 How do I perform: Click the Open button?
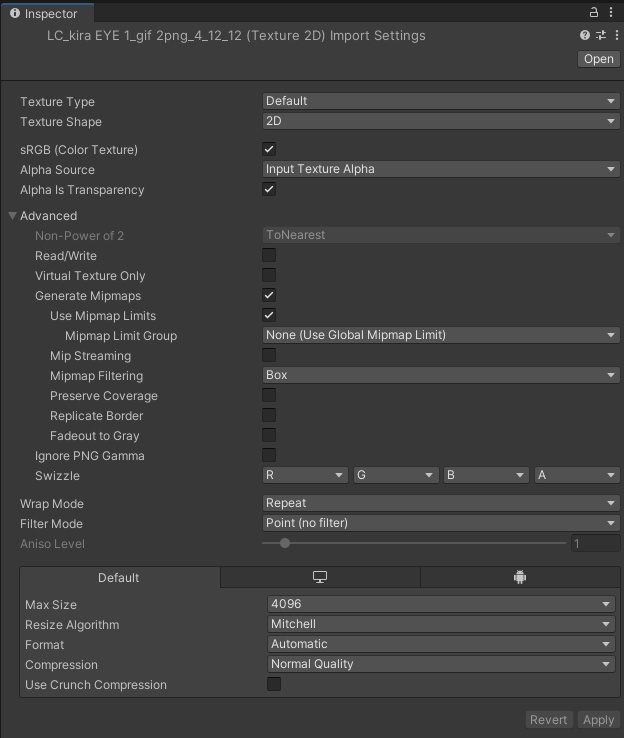pos(598,59)
